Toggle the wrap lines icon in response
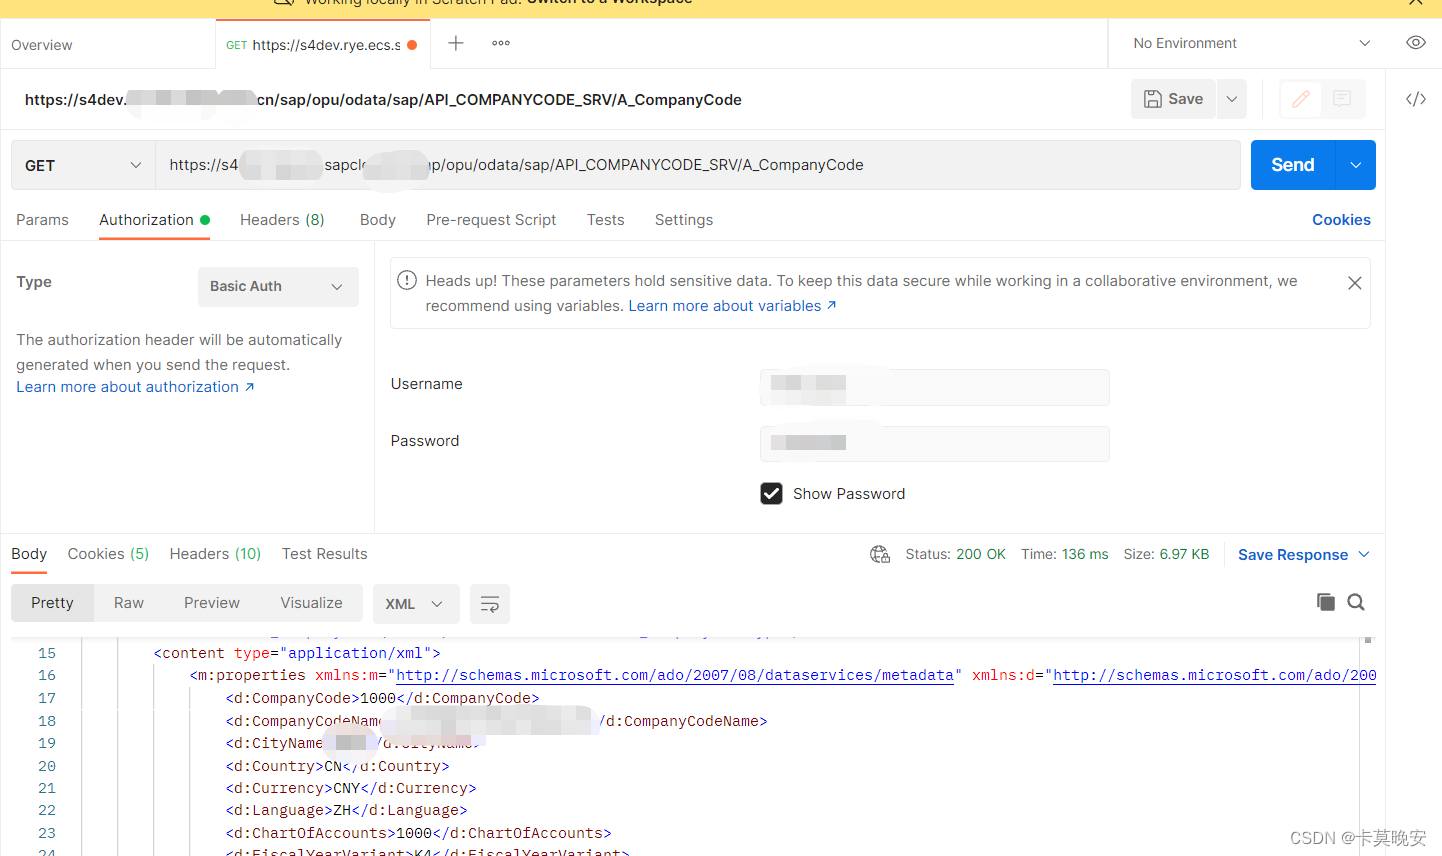This screenshot has width=1442, height=856. coord(490,604)
